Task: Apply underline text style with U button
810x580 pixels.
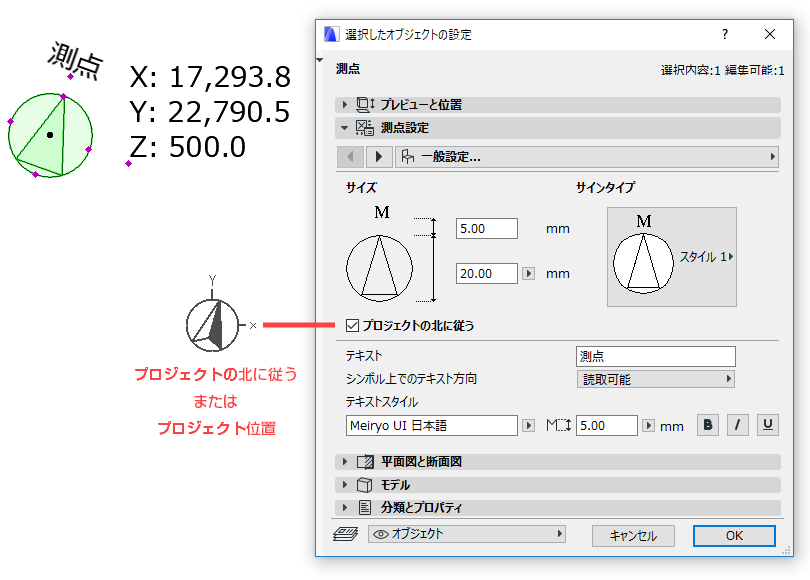Action: pos(767,424)
